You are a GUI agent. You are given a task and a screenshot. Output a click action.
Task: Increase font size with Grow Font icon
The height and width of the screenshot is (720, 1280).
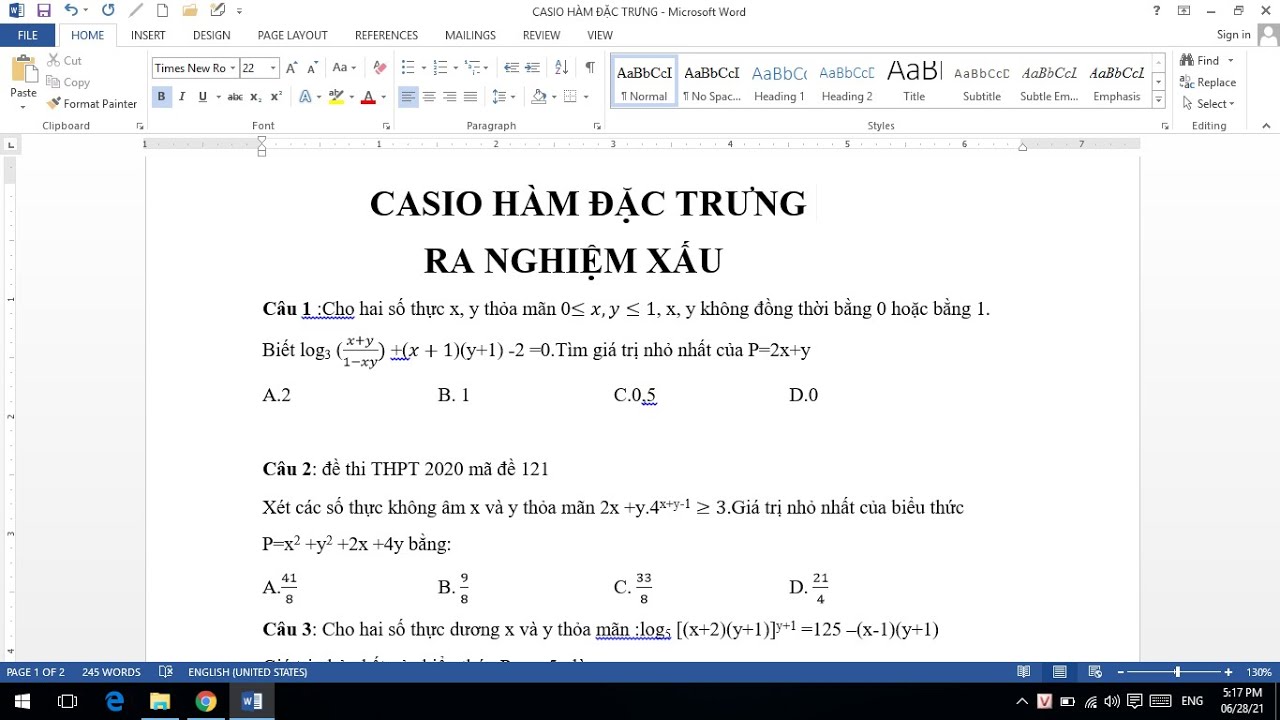tap(292, 68)
